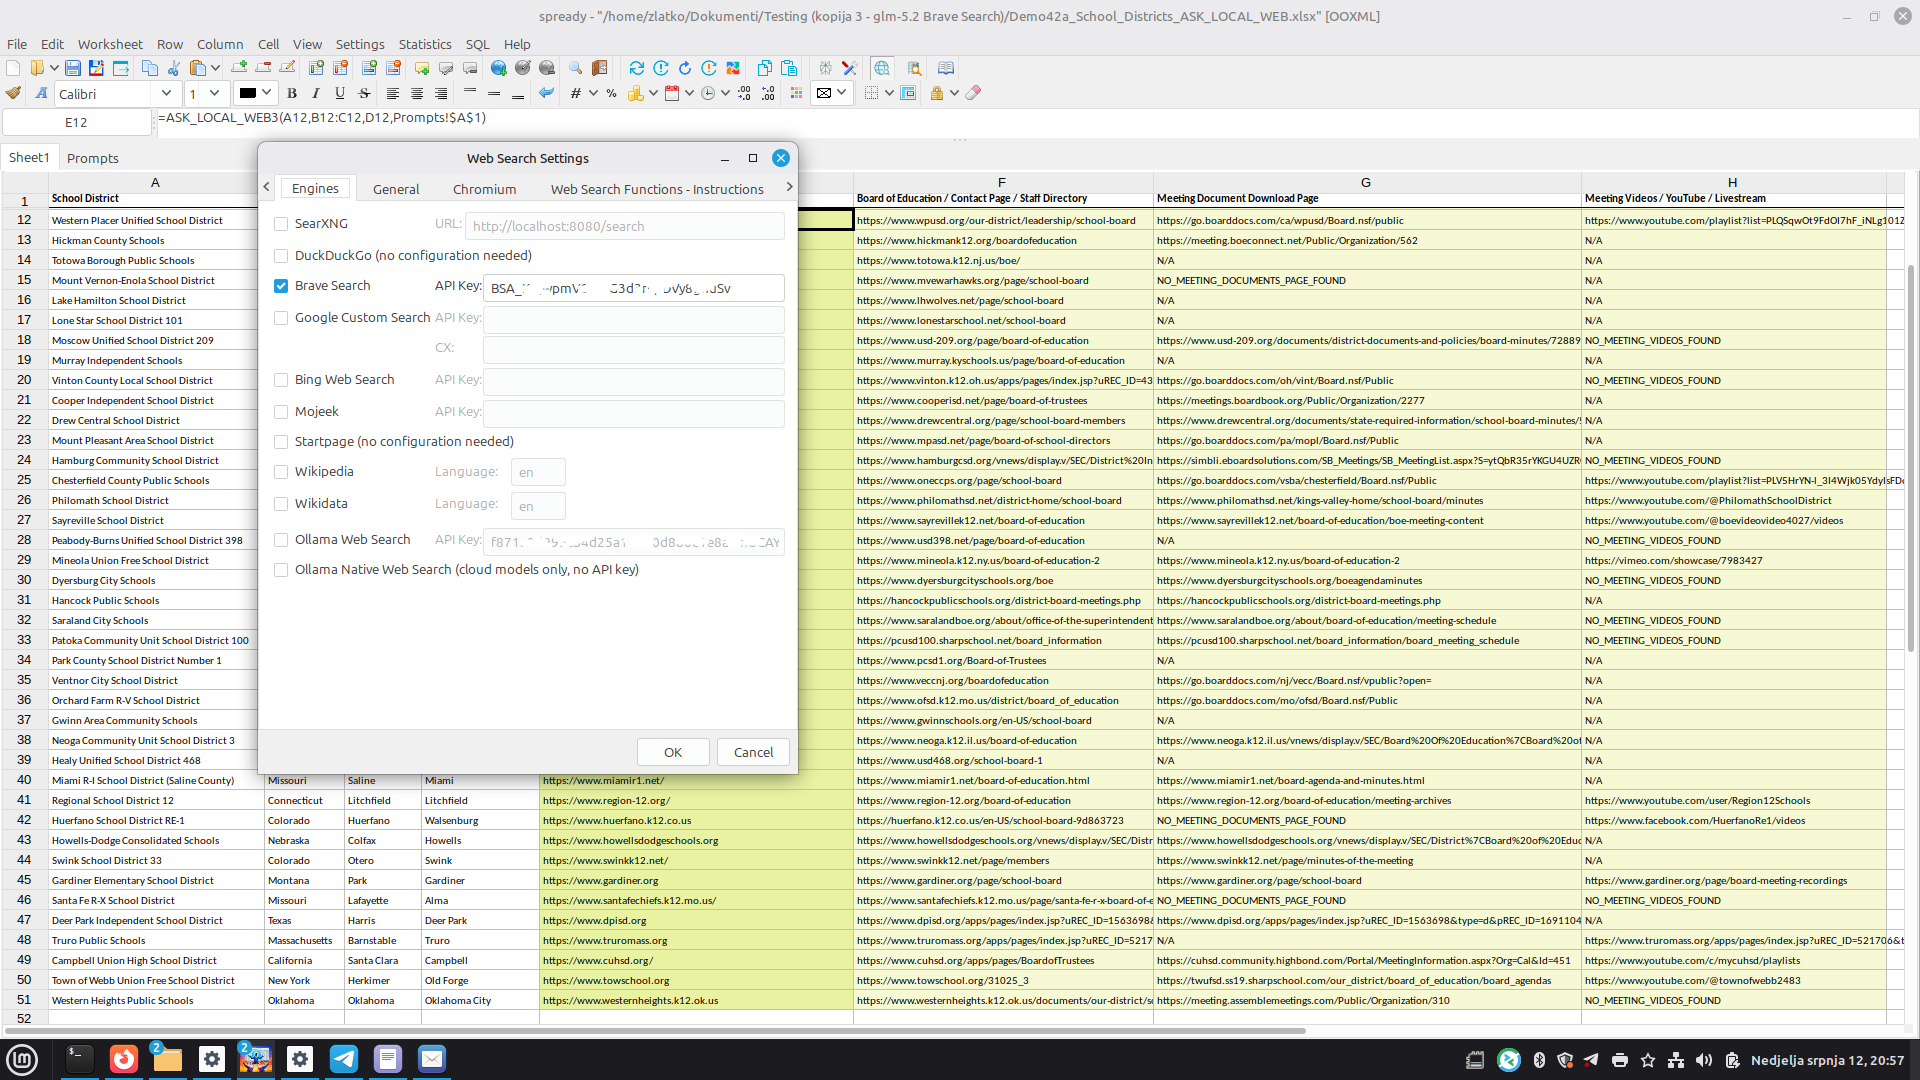Expand the font color dropdown arrow

point(267,93)
